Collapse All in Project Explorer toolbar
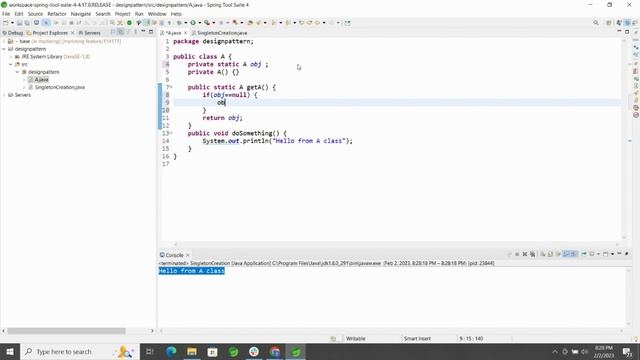640x360 pixels. pyautogui.click(x=113, y=32)
